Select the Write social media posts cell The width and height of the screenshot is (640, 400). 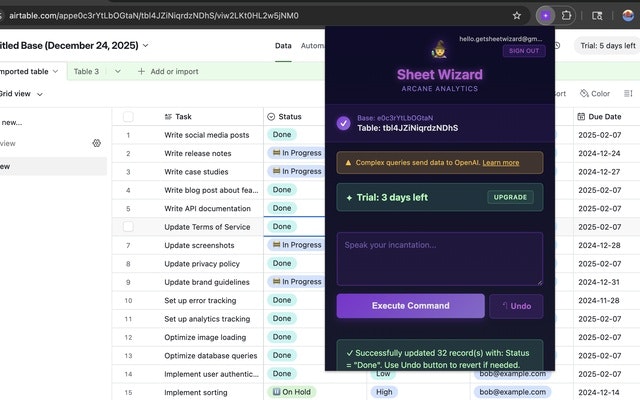click(207, 135)
